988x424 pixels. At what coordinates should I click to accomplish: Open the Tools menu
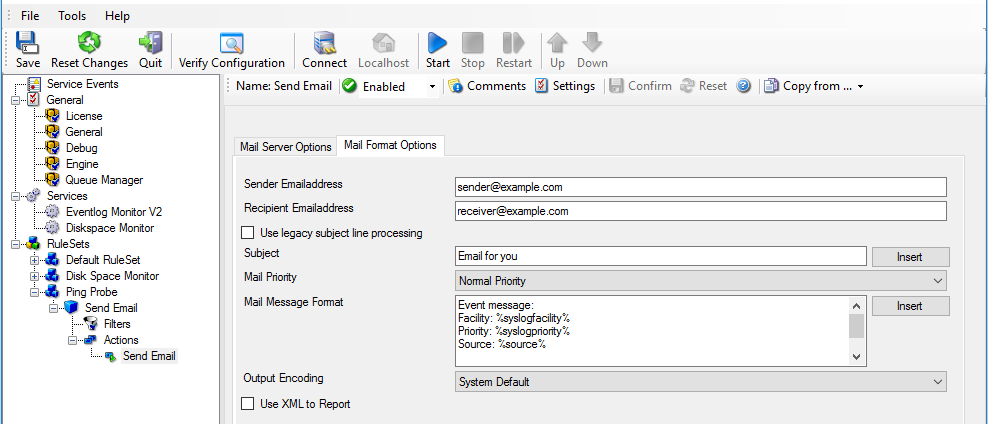(x=72, y=16)
